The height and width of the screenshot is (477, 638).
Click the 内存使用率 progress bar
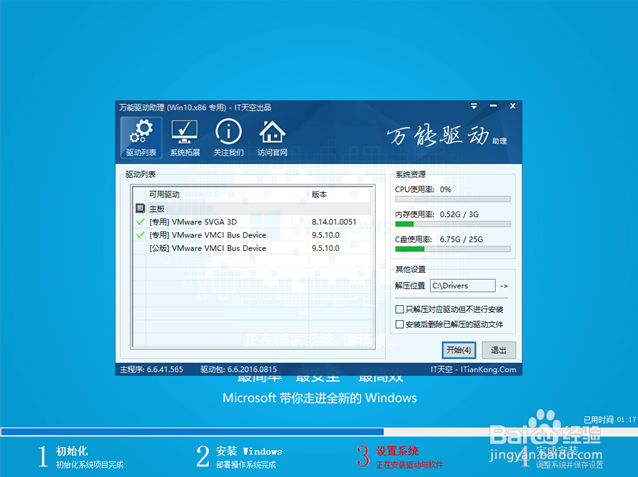[x=452, y=224]
